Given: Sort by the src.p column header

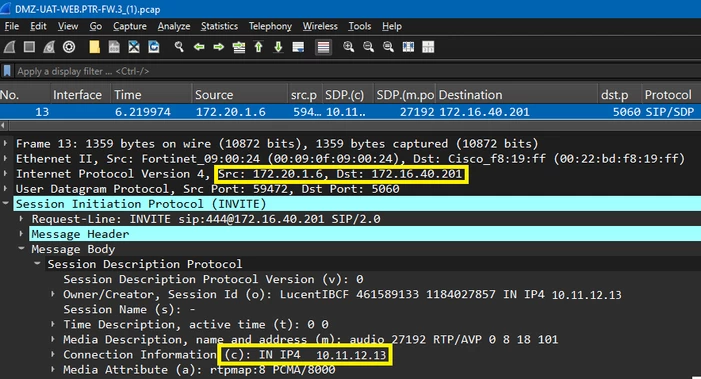Looking at the screenshot, I should [x=304, y=95].
